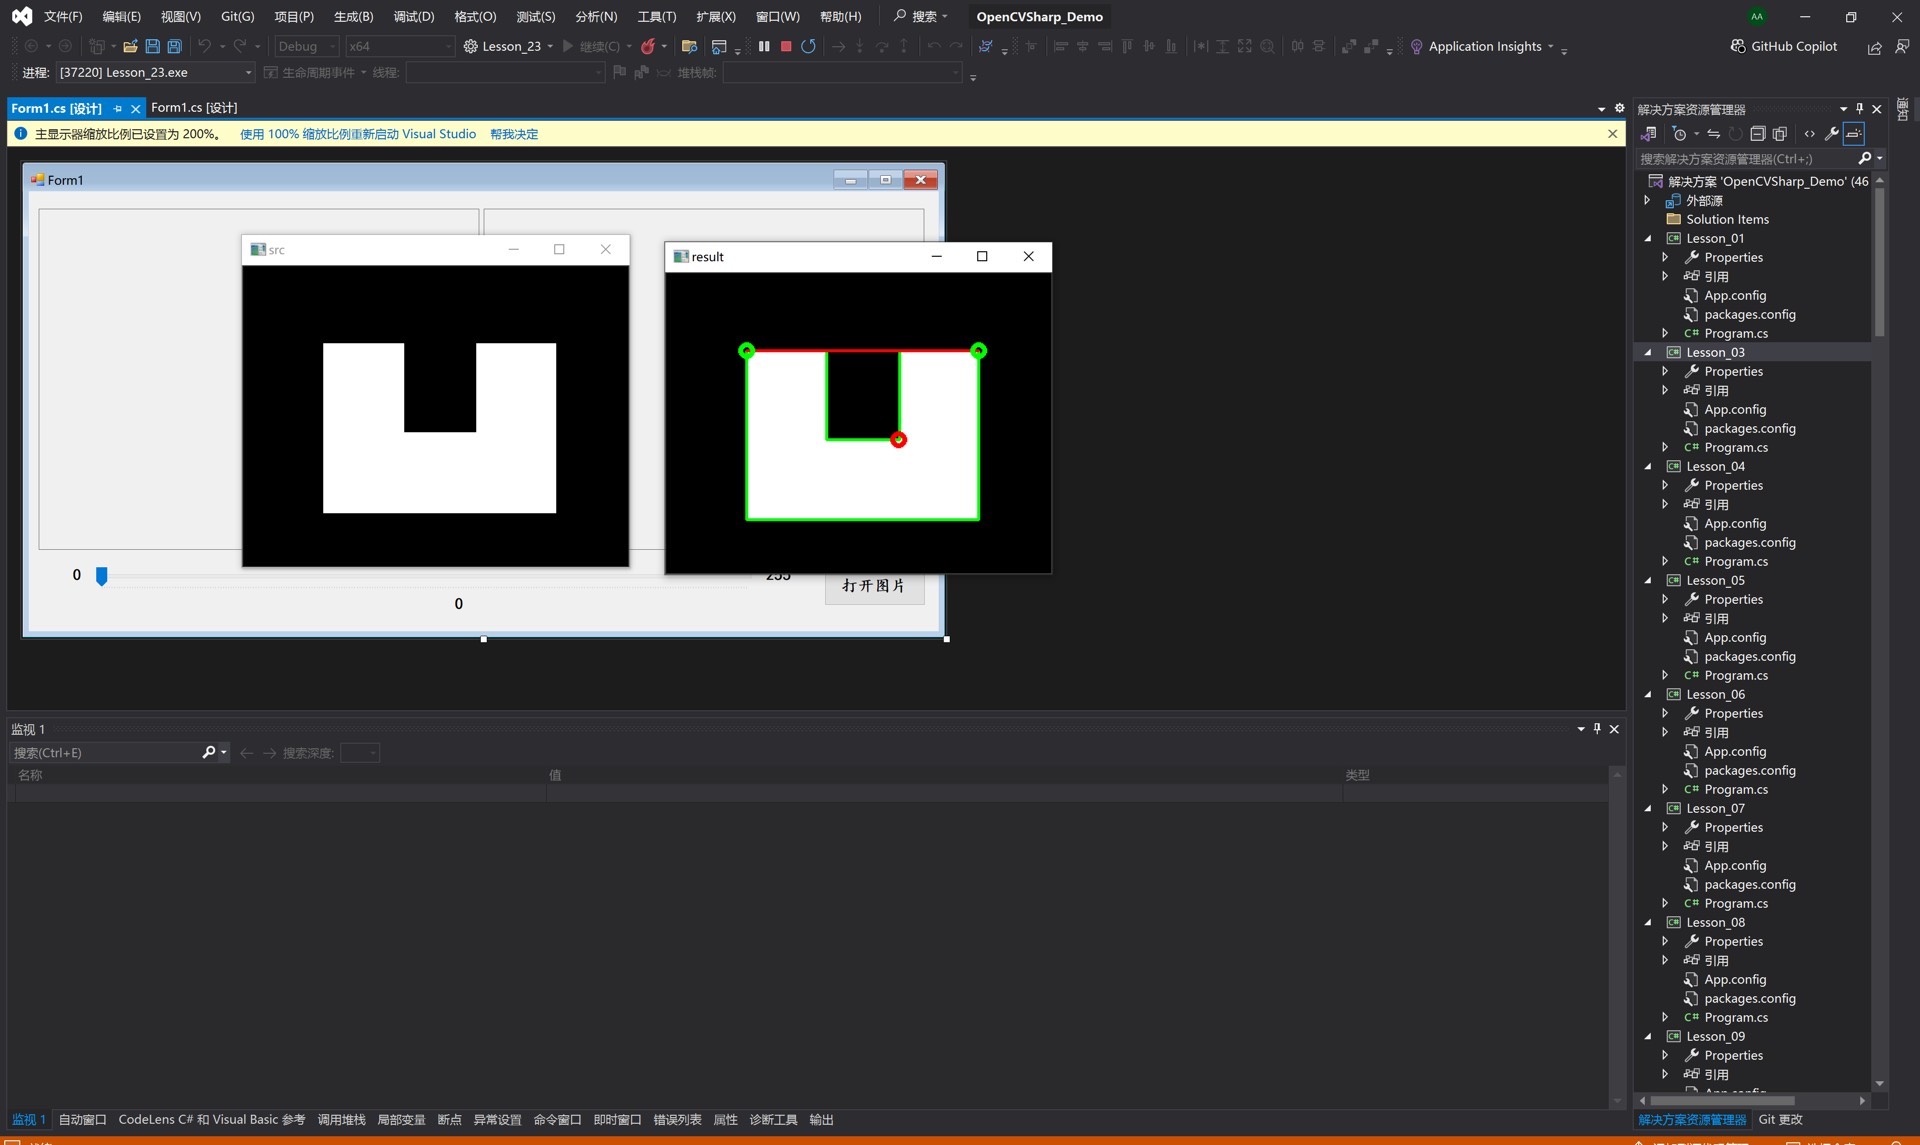Toggle auto-hide pin on Solution Explorer
This screenshot has width=1920, height=1145.
click(x=1860, y=108)
